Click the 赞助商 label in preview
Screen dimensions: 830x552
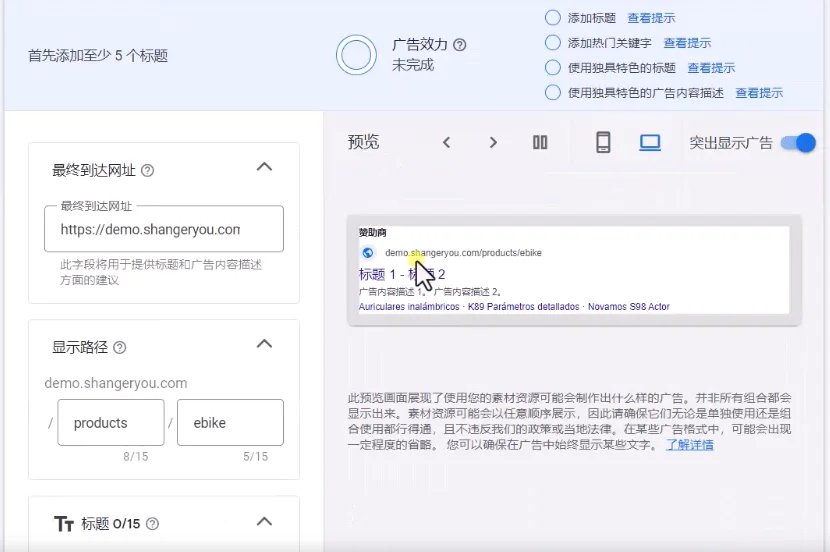pos(373,232)
